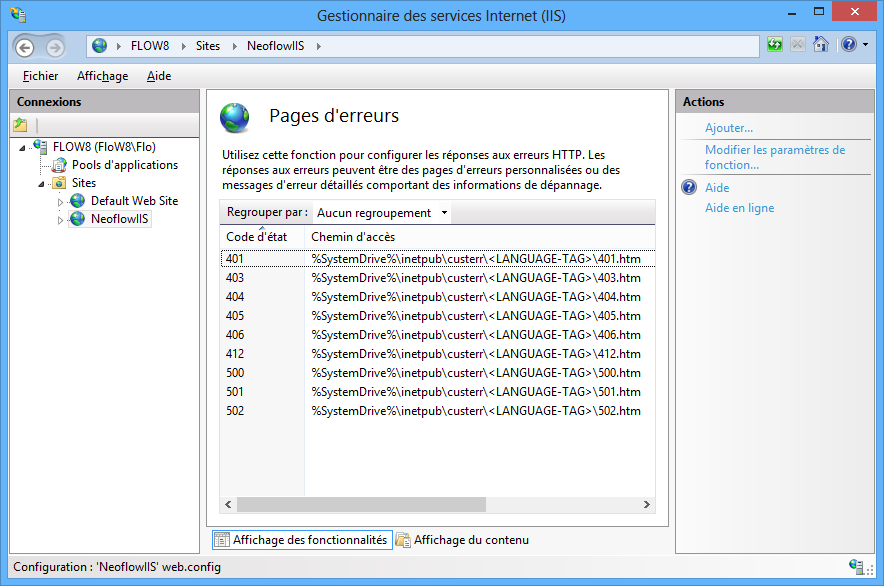Switch to Affichage du contenu tab
The width and height of the screenshot is (884, 586).
point(470,540)
